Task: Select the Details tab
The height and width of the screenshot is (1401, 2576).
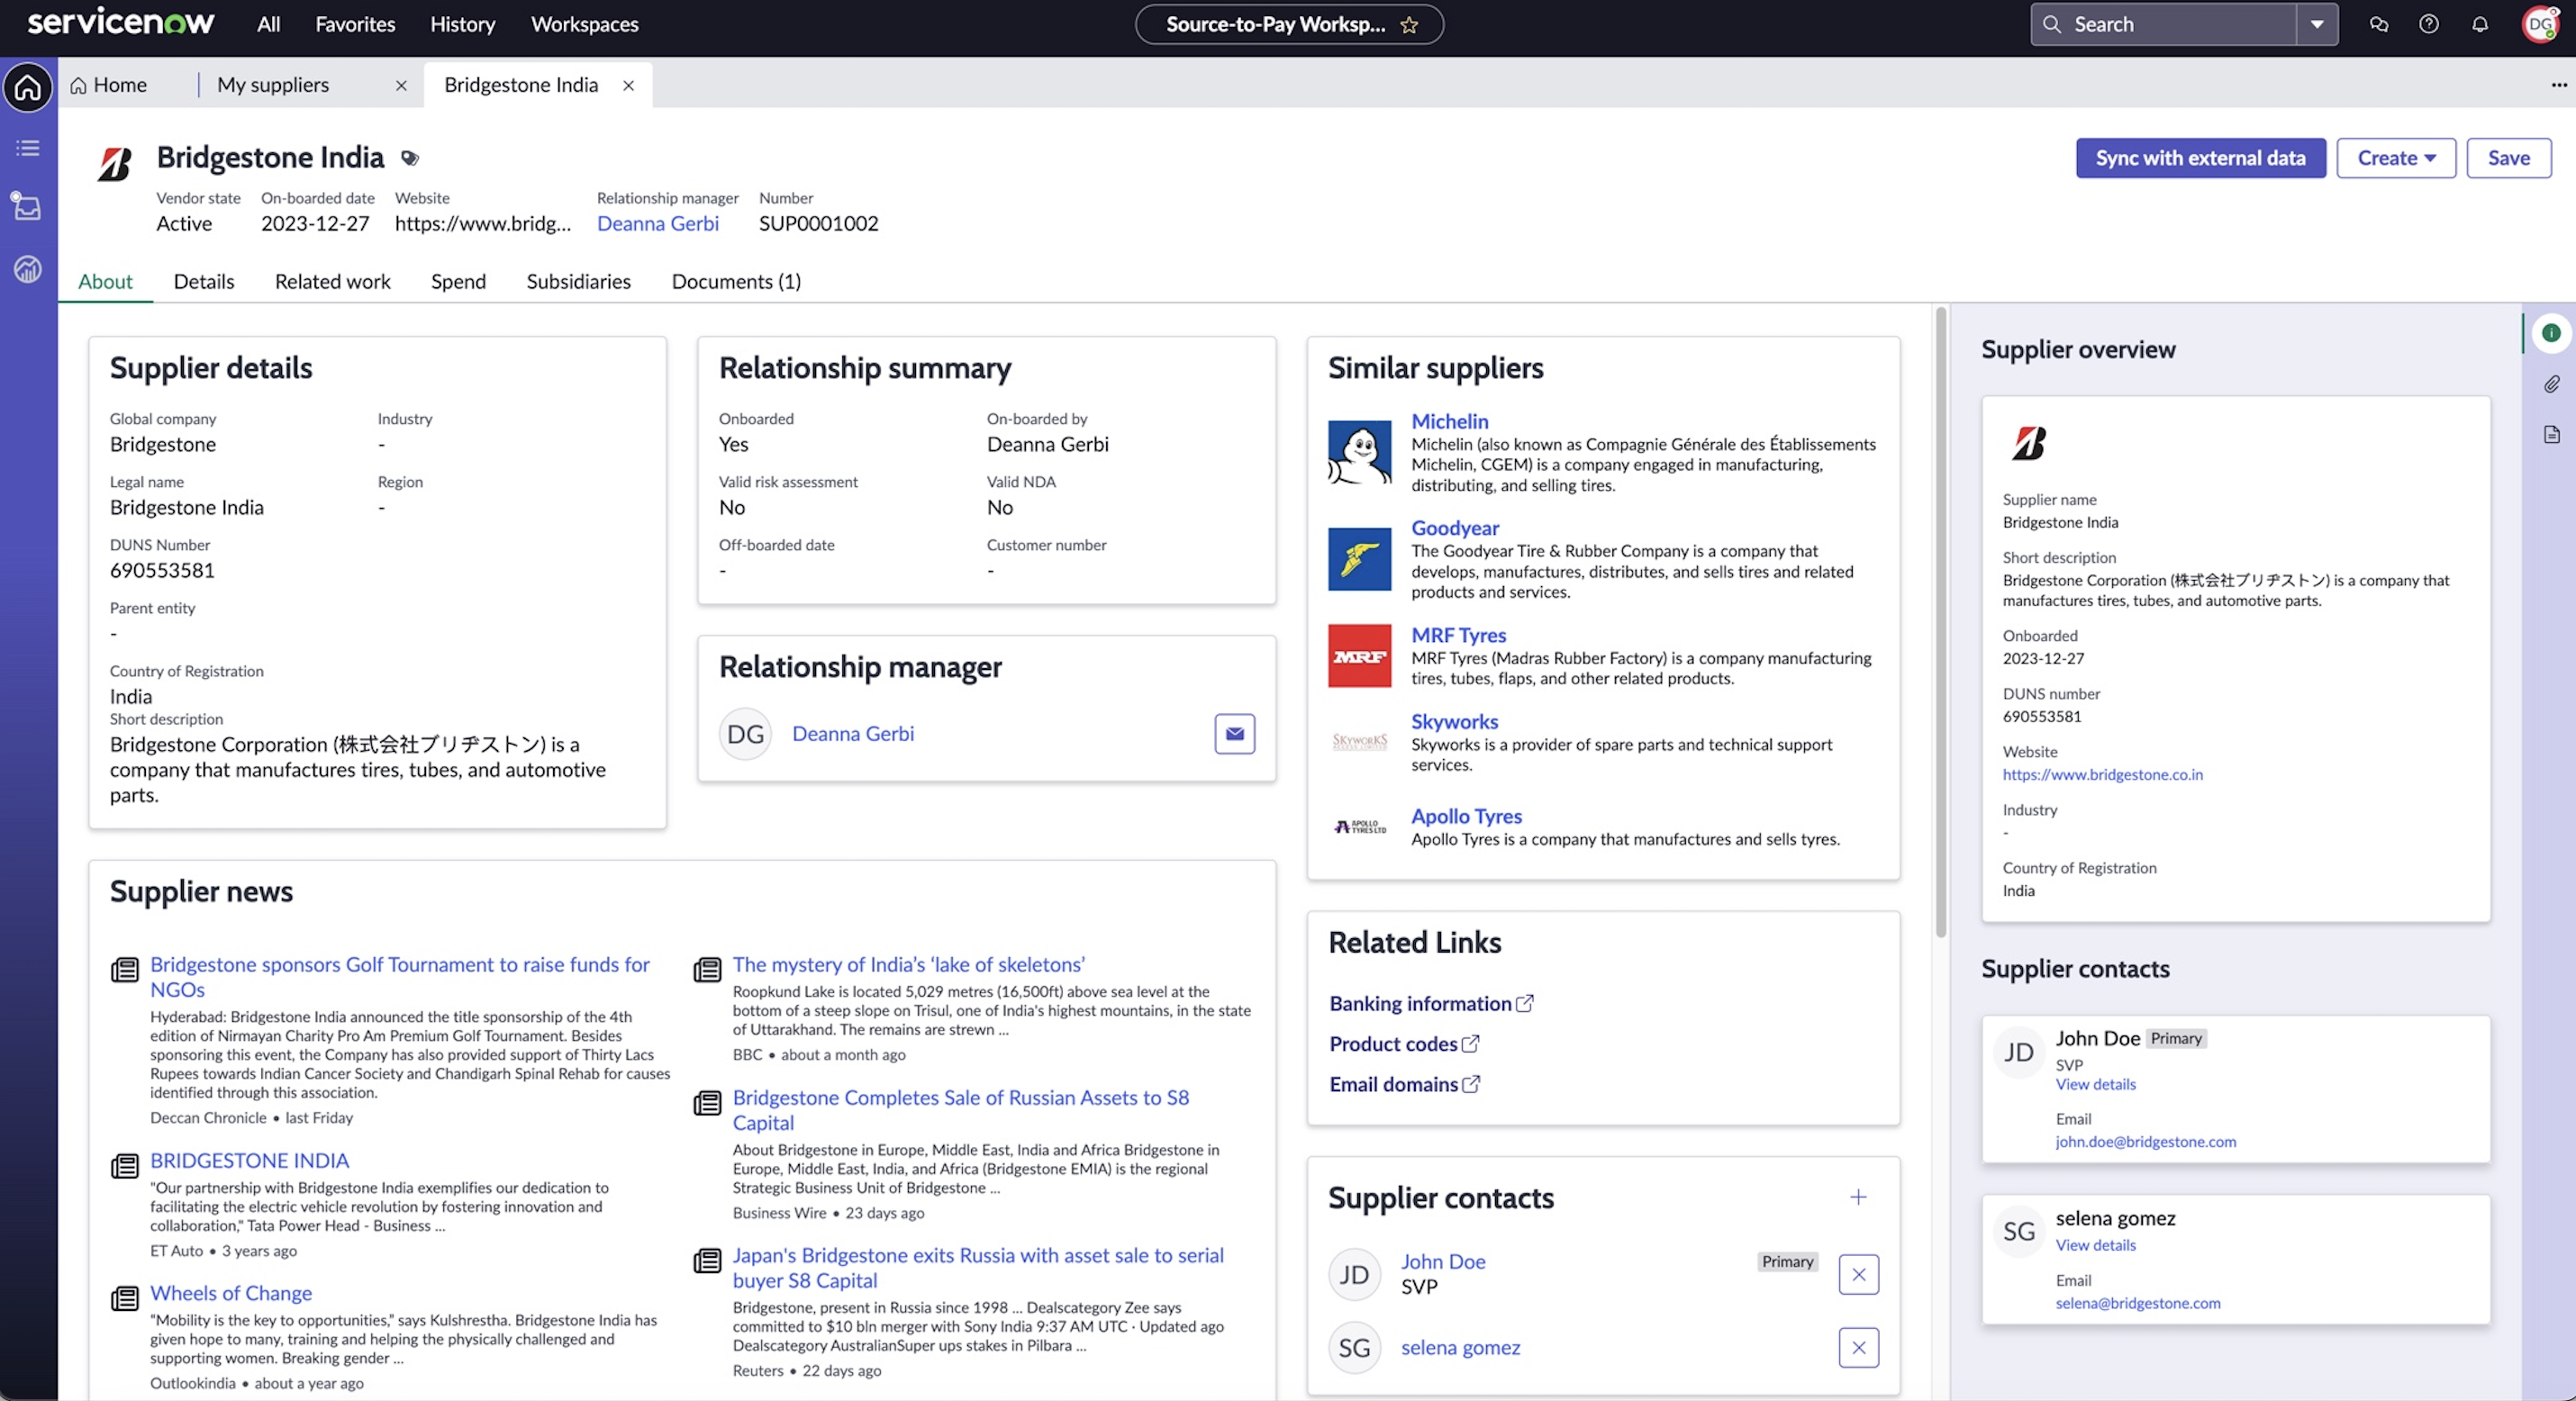Action: pos(204,282)
